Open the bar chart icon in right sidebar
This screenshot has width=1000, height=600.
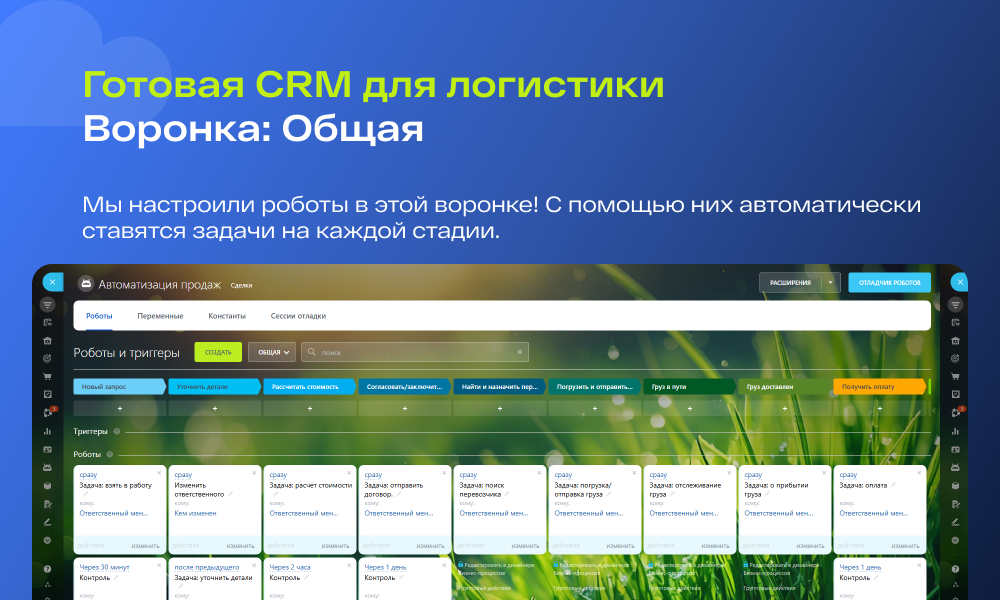[955, 432]
